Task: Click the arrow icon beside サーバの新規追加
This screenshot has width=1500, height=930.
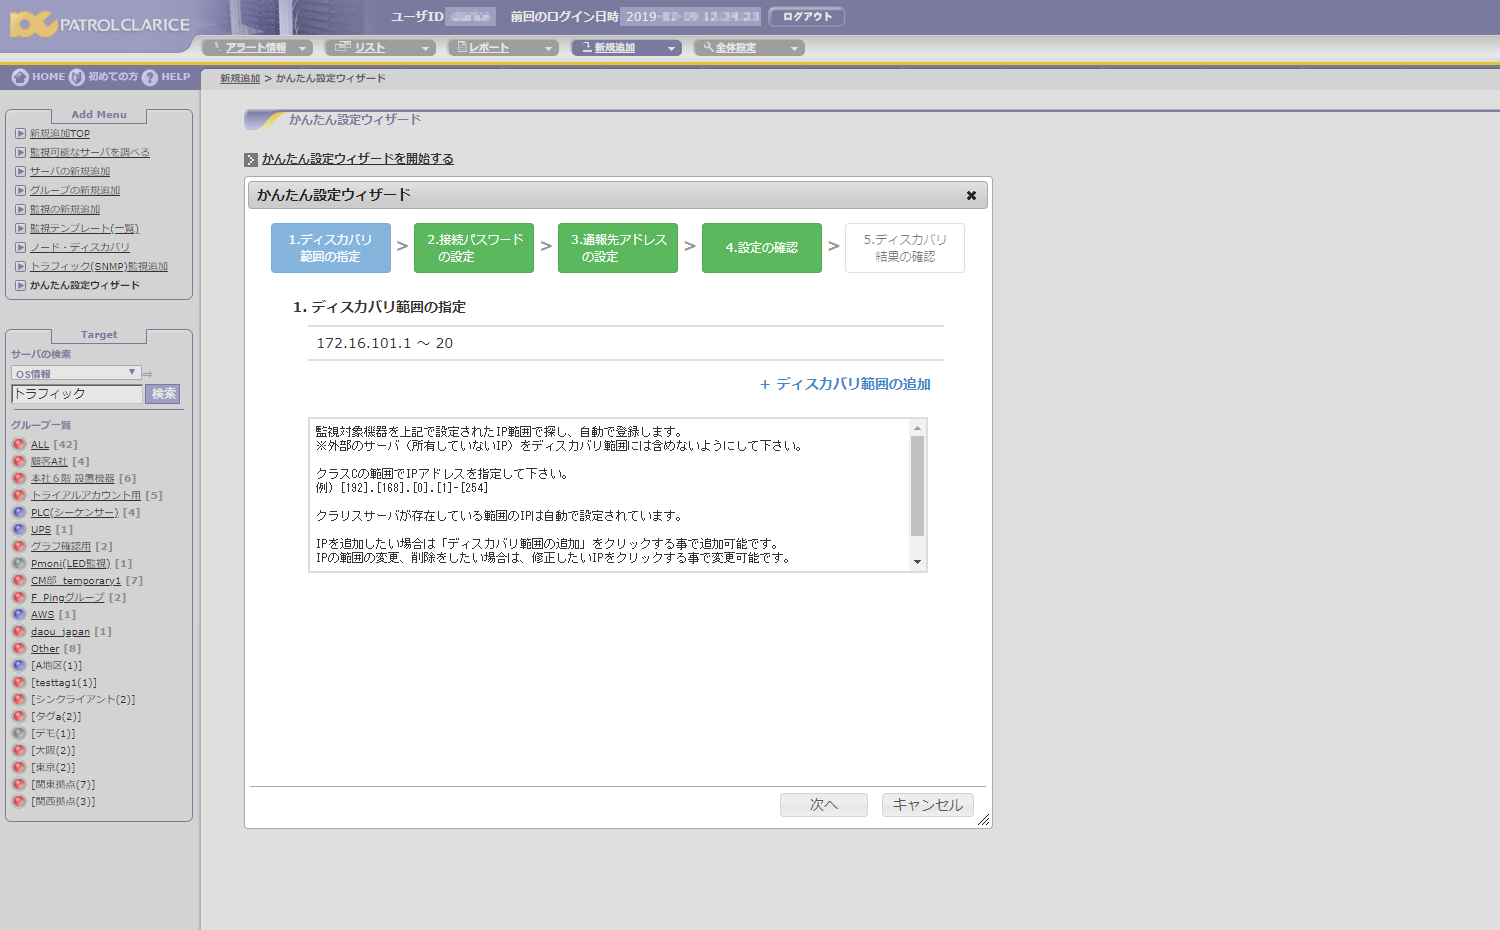Action: click(x=20, y=171)
